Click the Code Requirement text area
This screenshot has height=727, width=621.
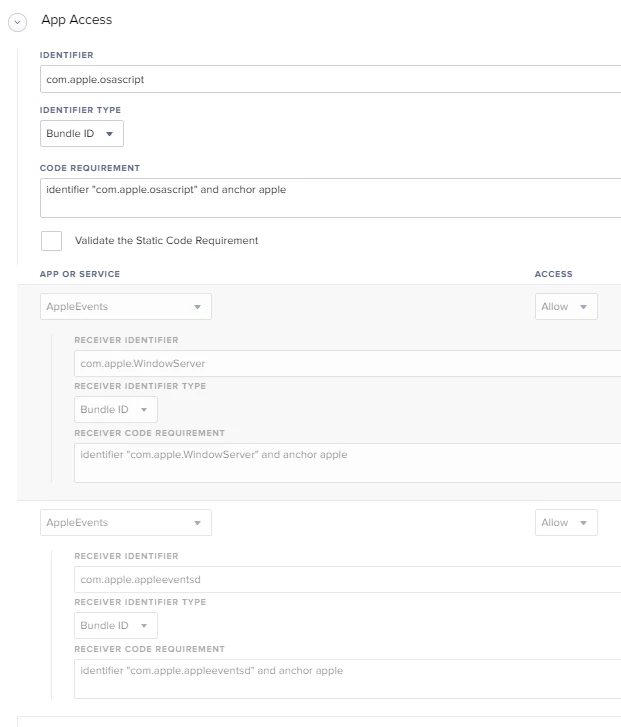(x=330, y=198)
